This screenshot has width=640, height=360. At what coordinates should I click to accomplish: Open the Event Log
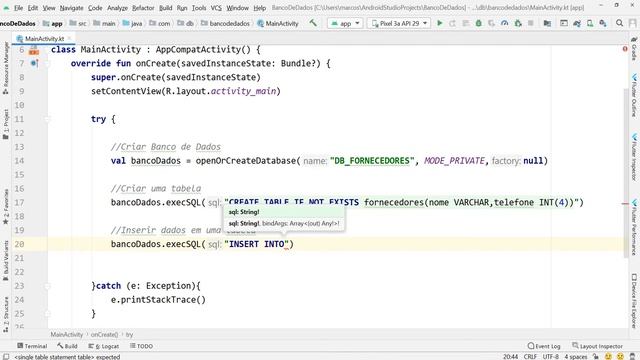(x=544, y=346)
